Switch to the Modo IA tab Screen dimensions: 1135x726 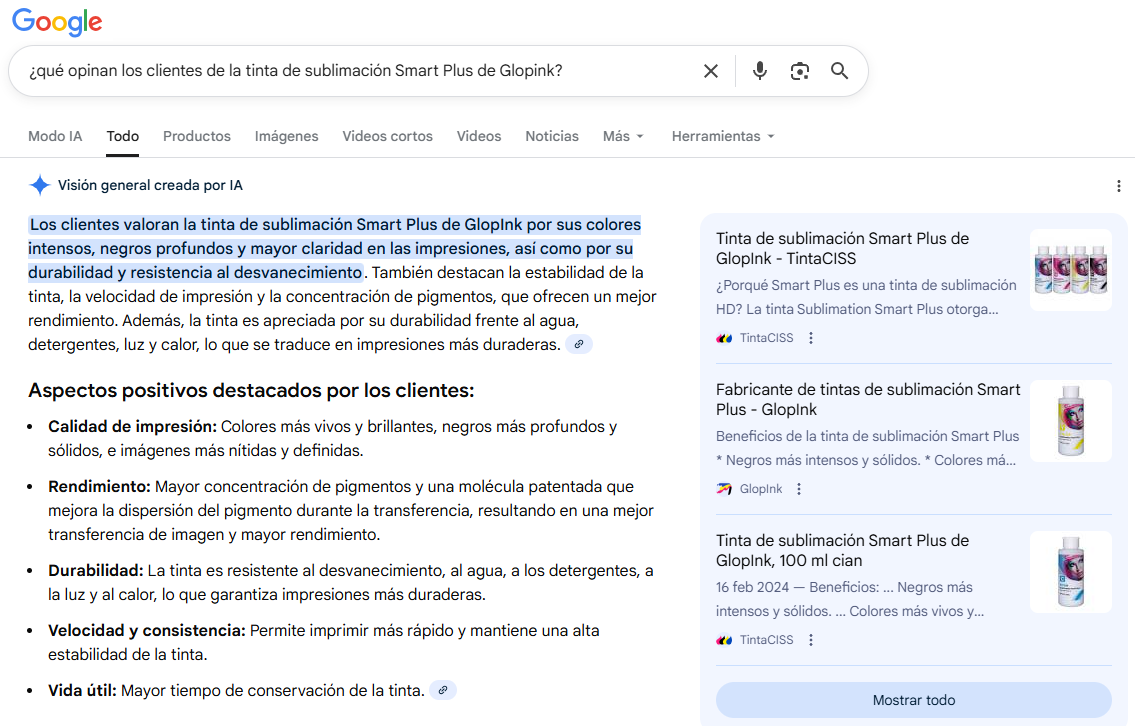[x=55, y=136]
